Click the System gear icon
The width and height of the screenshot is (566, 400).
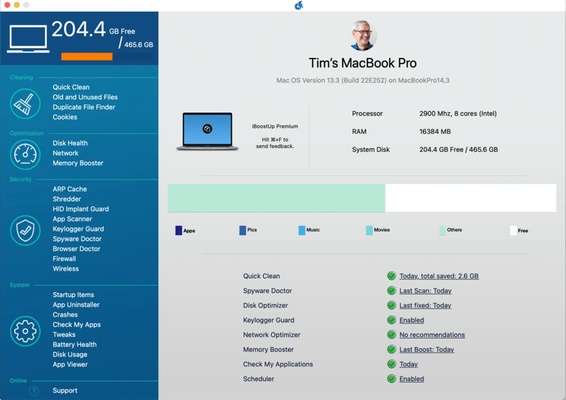(25, 331)
